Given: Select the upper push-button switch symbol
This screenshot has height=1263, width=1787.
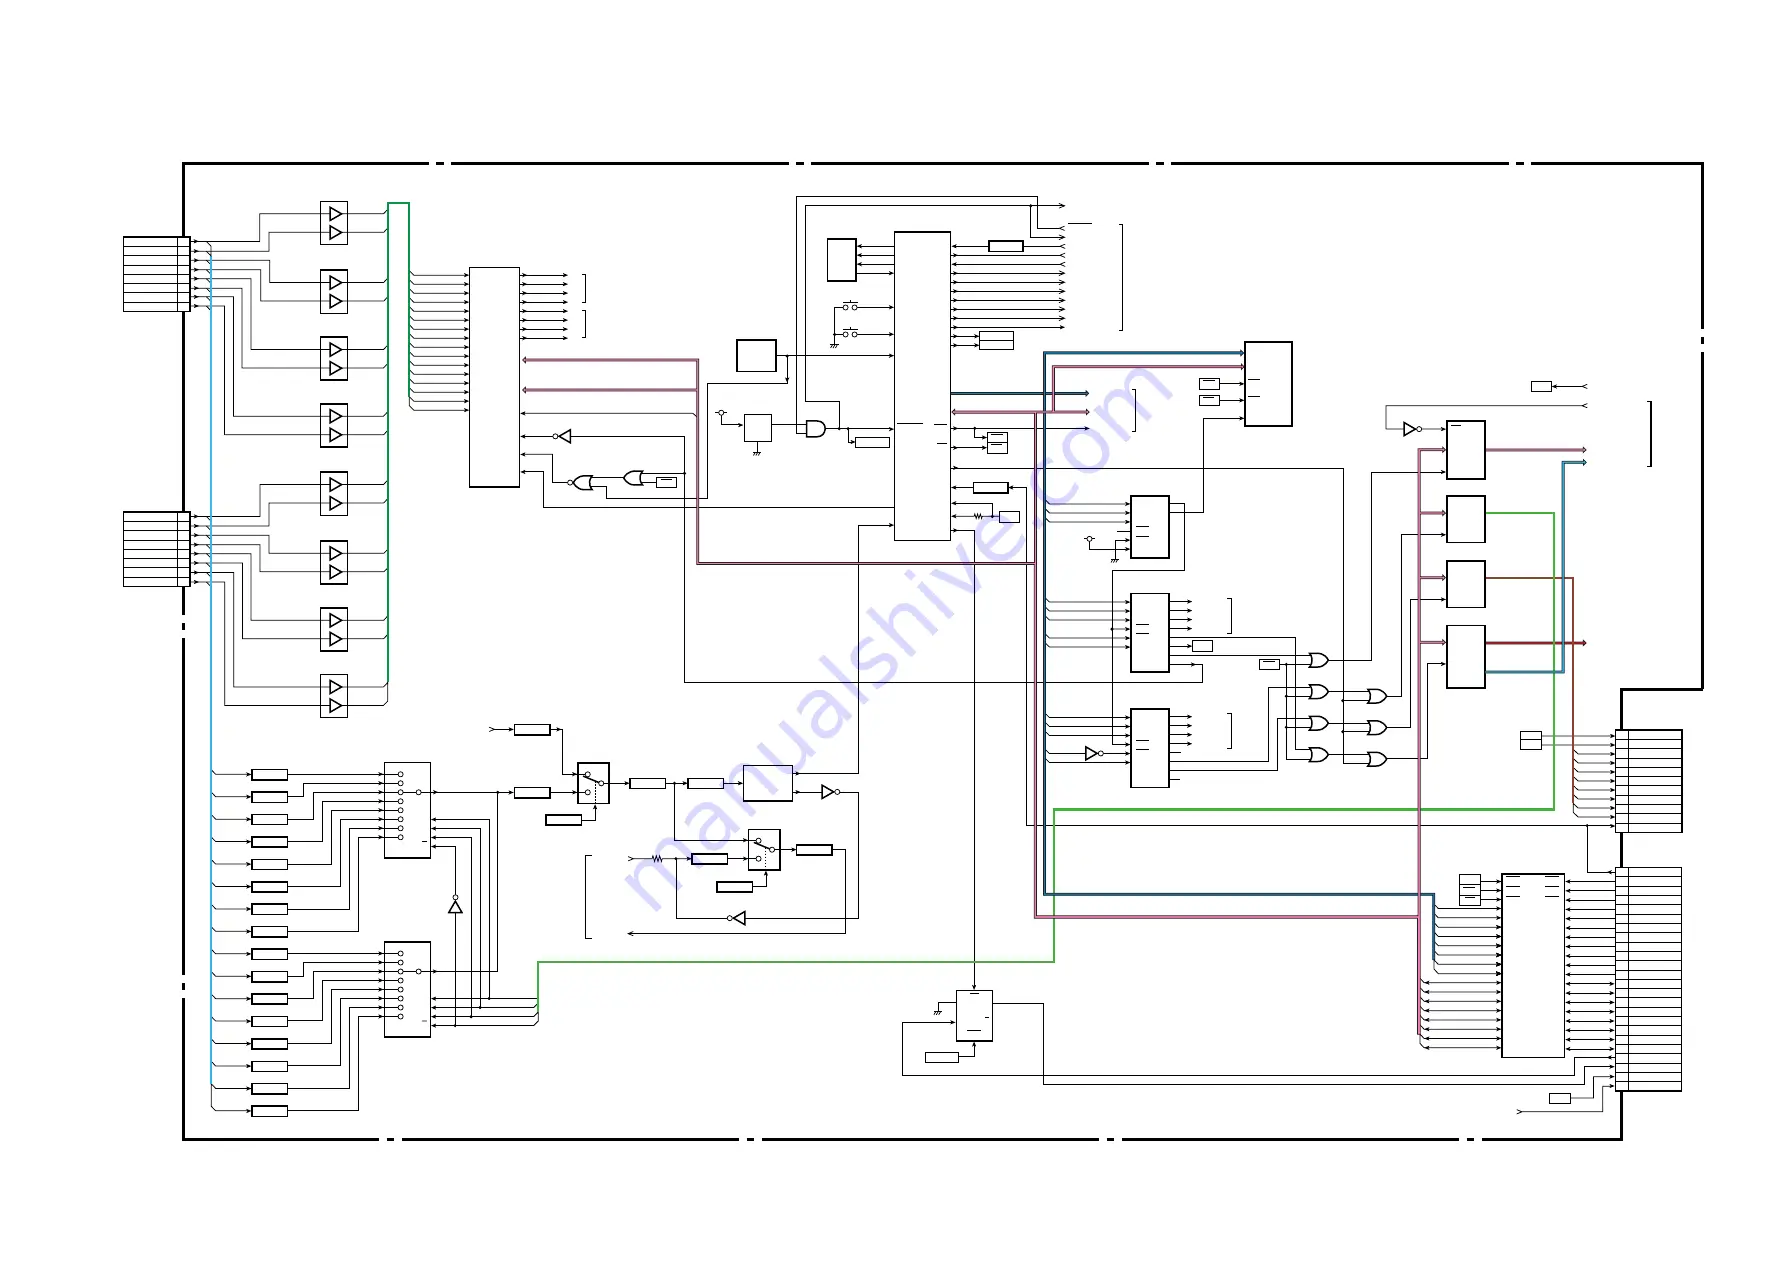Looking at the screenshot, I should coord(850,306).
